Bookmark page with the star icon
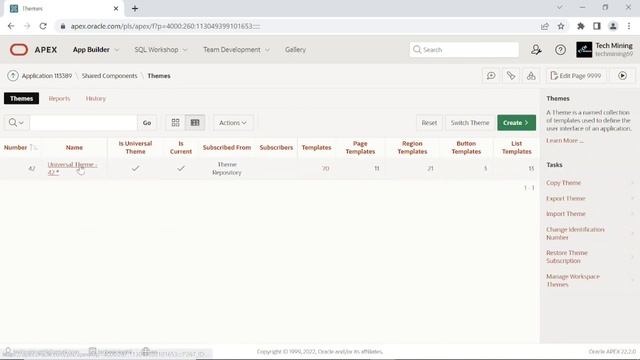The width and height of the screenshot is (640, 360). click(x=561, y=26)
